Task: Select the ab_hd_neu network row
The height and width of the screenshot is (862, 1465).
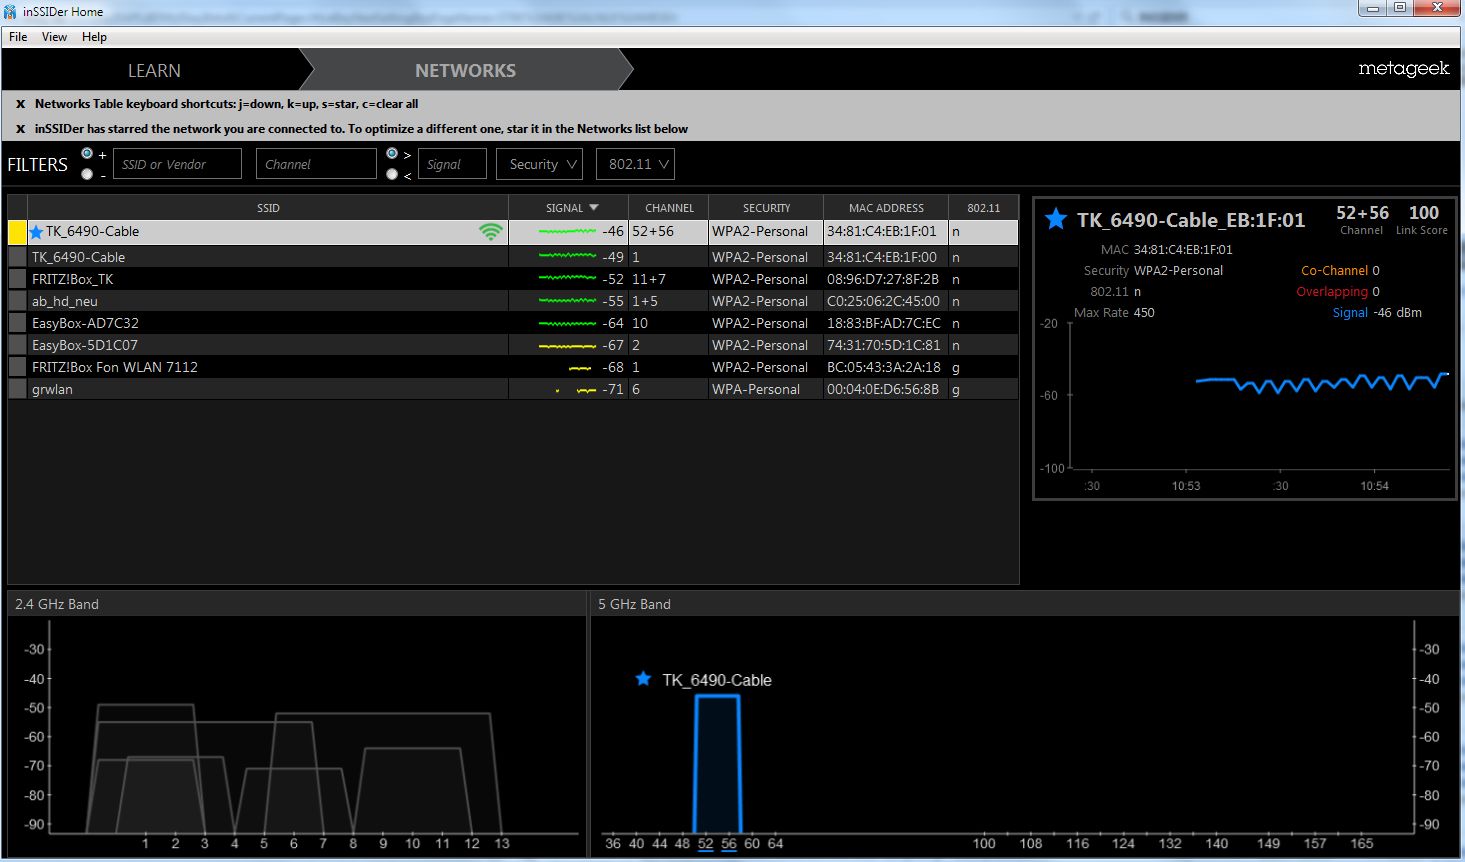Action: click(x=513, y=301)
